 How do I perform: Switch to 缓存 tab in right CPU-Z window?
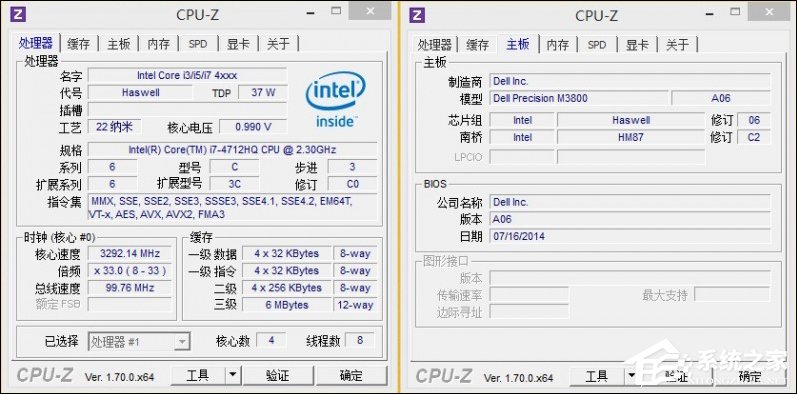pyautogui.click(x=477, y=45)
